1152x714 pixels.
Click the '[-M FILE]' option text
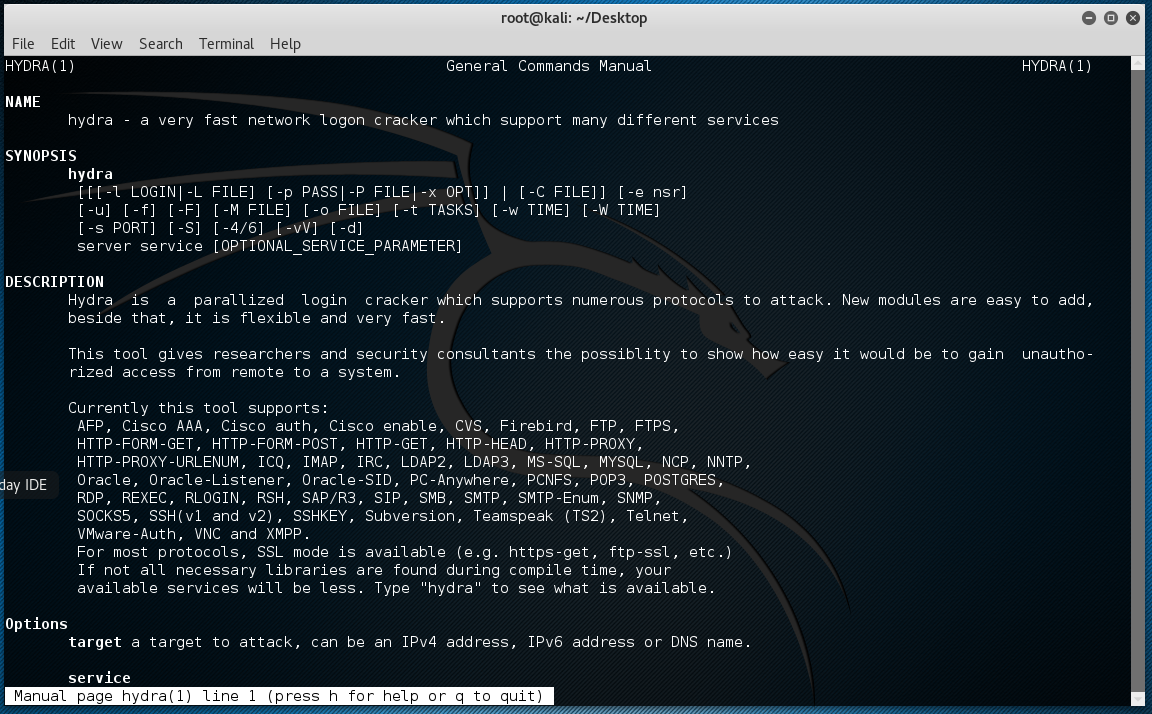[252, 210]
